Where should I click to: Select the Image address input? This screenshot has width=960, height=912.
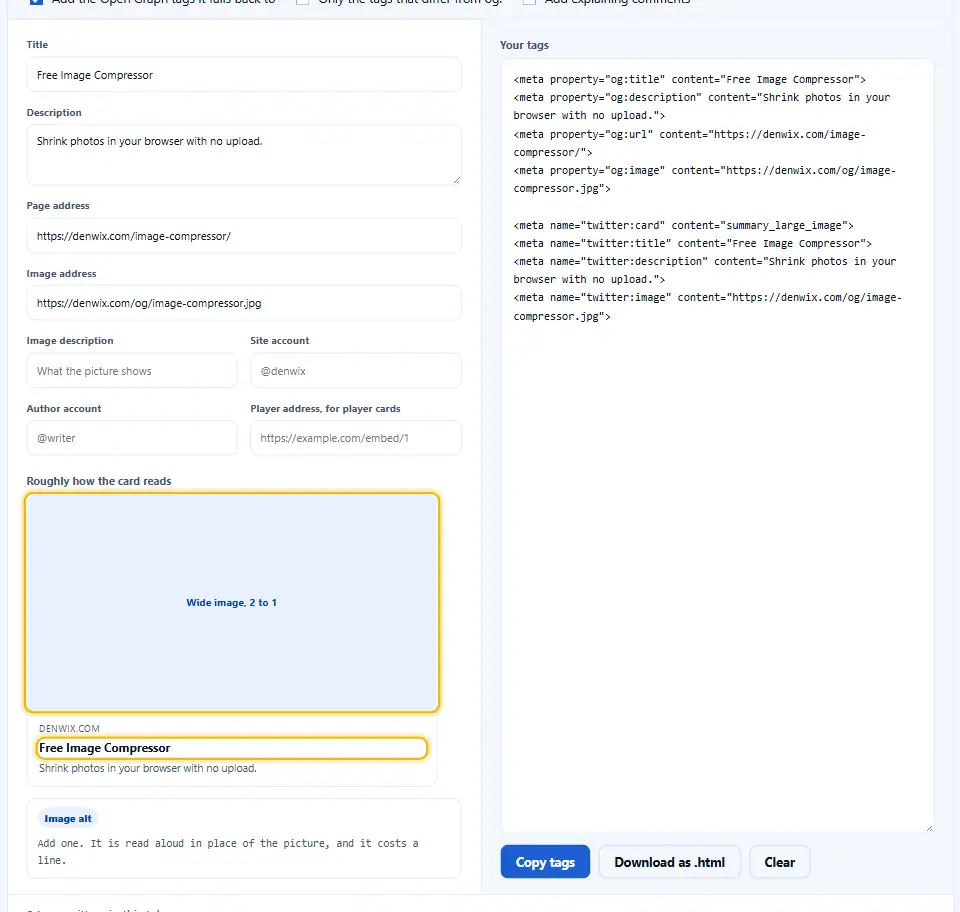click(x=244, y=303)
